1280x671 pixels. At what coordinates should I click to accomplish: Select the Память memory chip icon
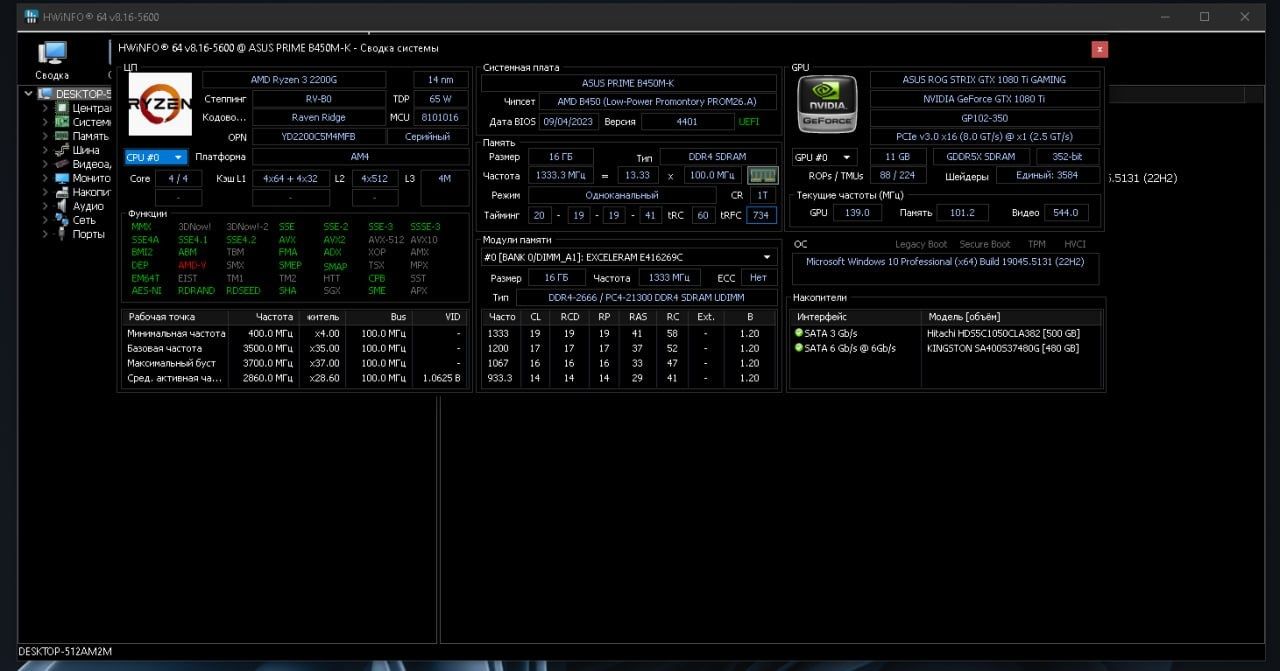click(x=62, y=136)
